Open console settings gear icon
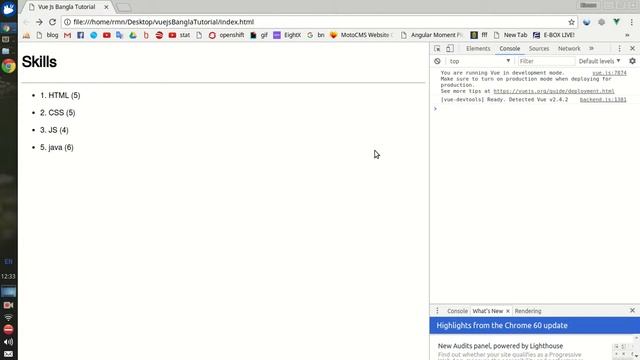 (632, 61)
